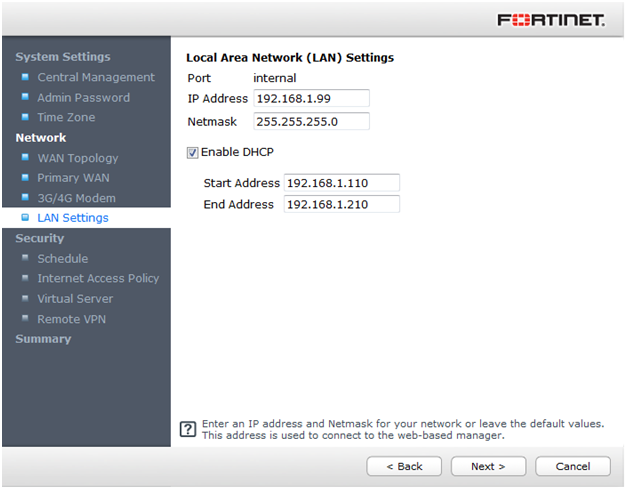
Task: Click bullet icon beside Admin Password
Action: pyautogui.click(x=25, y=96)
